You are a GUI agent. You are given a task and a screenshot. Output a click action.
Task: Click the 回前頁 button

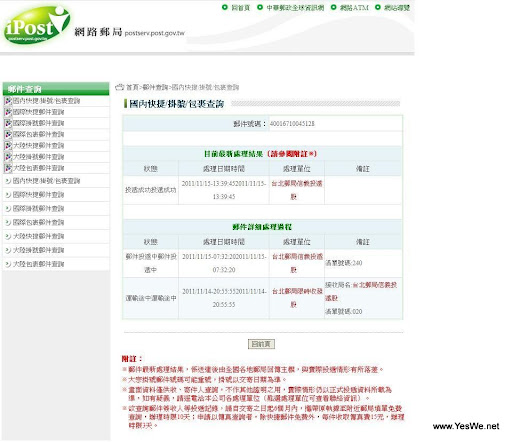(261, 344)
